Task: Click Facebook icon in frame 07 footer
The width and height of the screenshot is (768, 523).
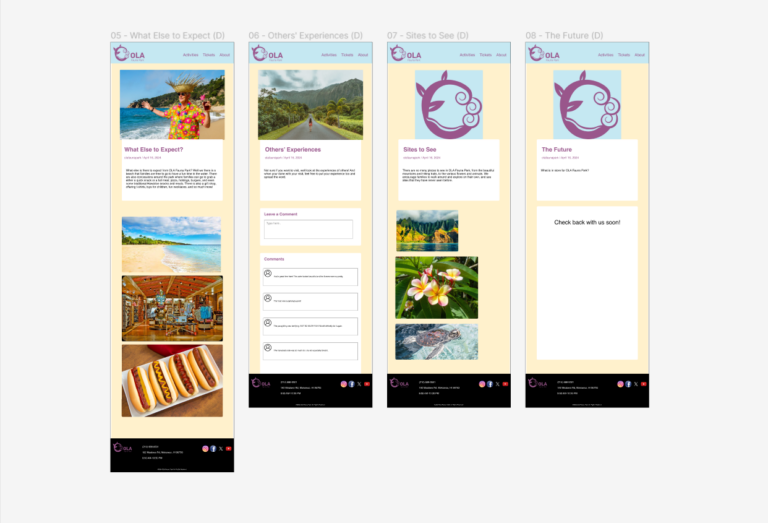Action: coord(490,384)
